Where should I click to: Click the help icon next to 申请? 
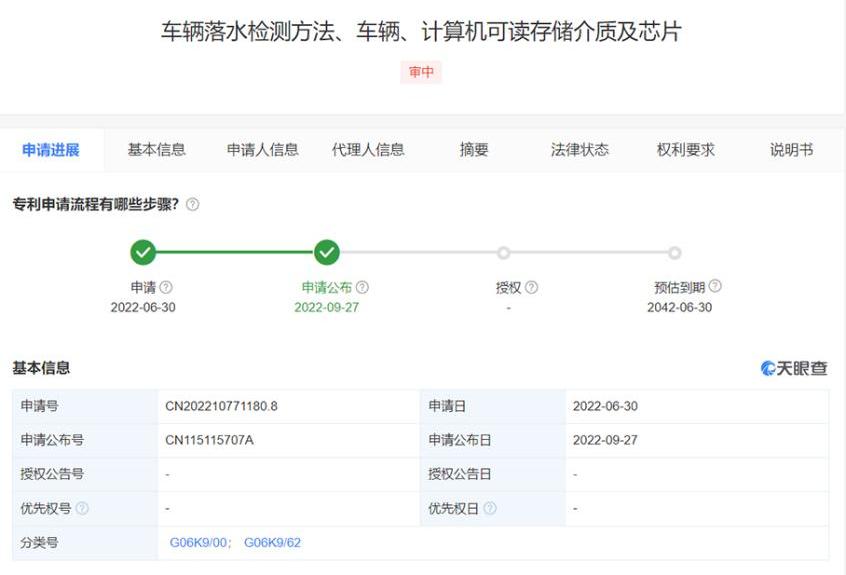[x=166, y=288]
